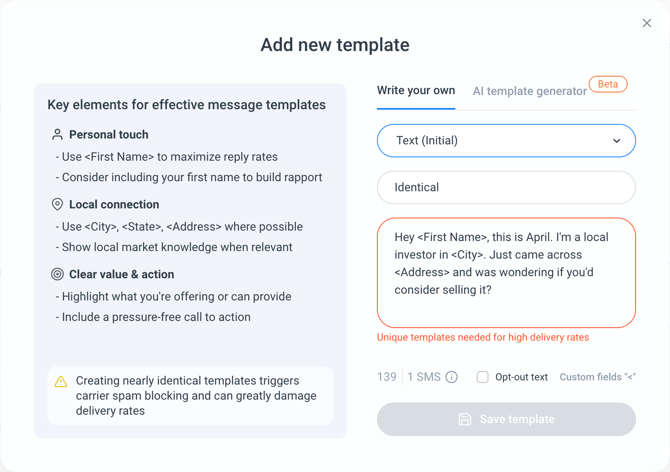The height and width of the screenshot is (472, 670).
Task: Switch to AI template generator tab
Action: 529,91
